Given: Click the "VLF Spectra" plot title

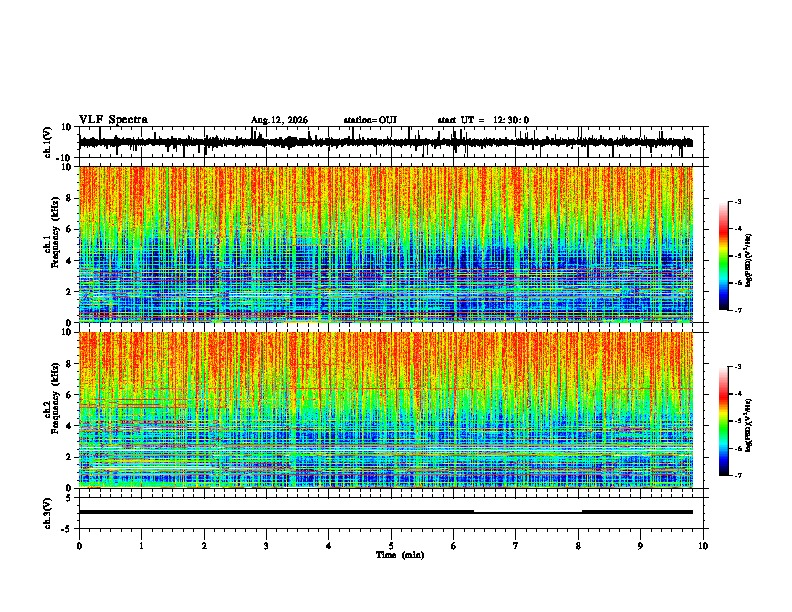Looking at the screenshot, I should pos(113,120).
